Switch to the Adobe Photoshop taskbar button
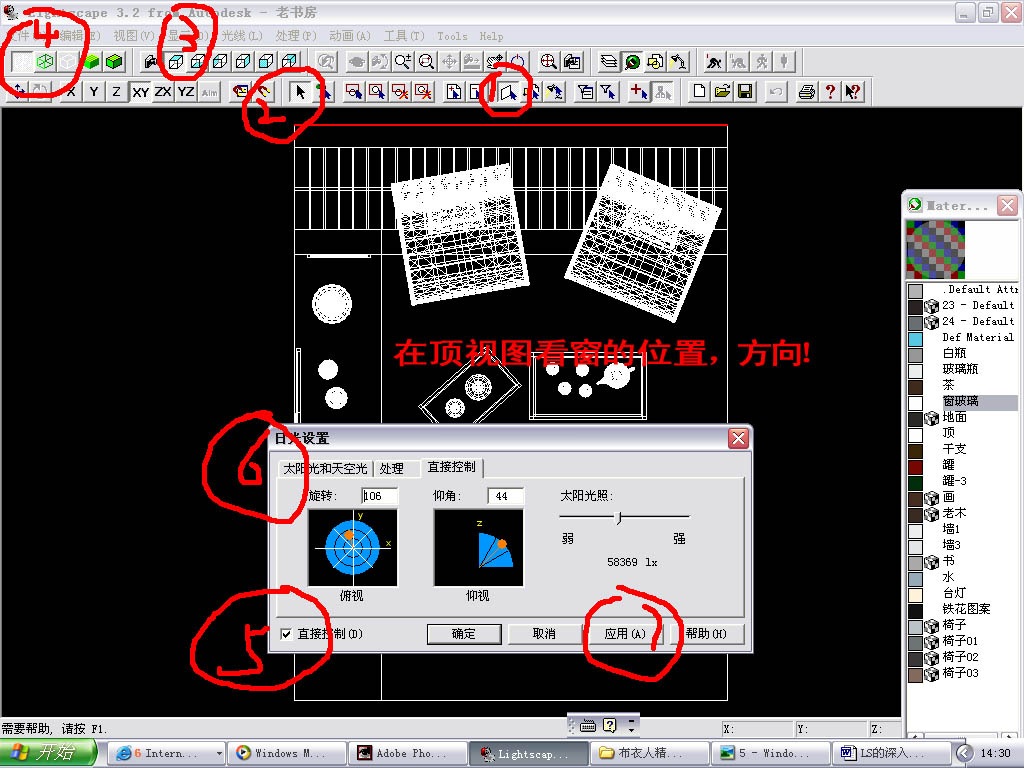 tap(408, 754)
